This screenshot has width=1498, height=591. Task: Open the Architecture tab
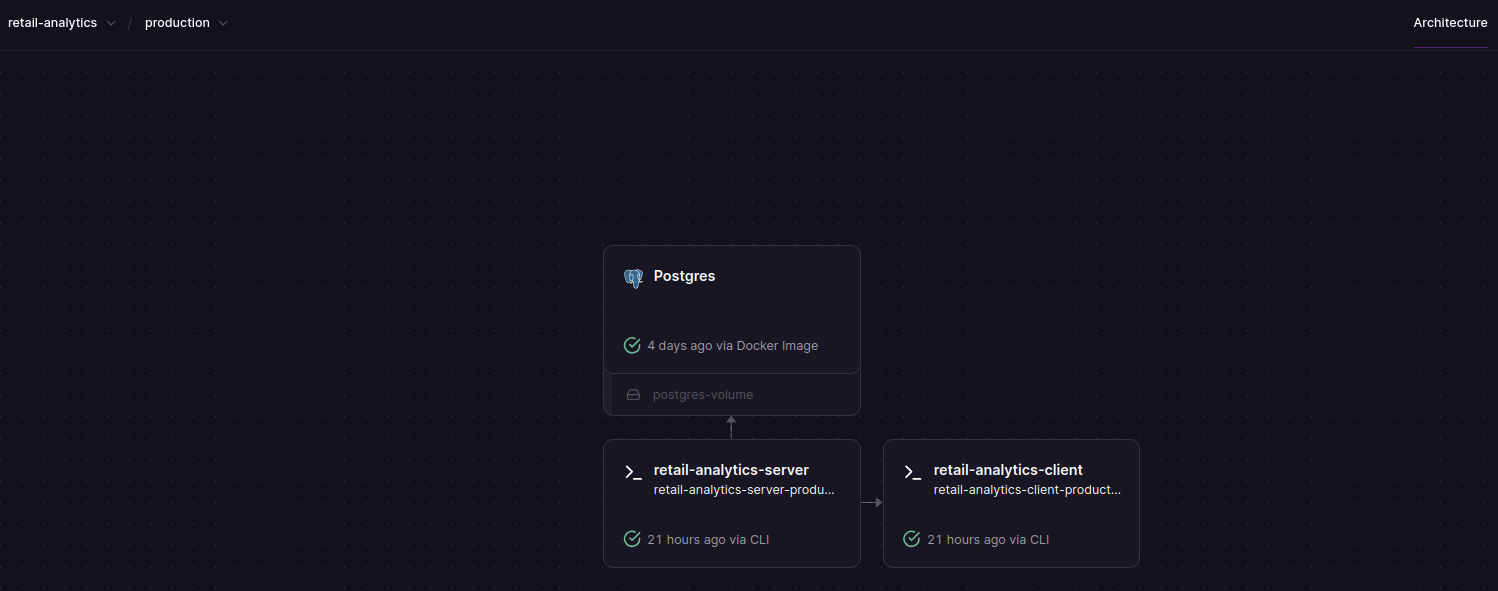tap(1450, 23)
